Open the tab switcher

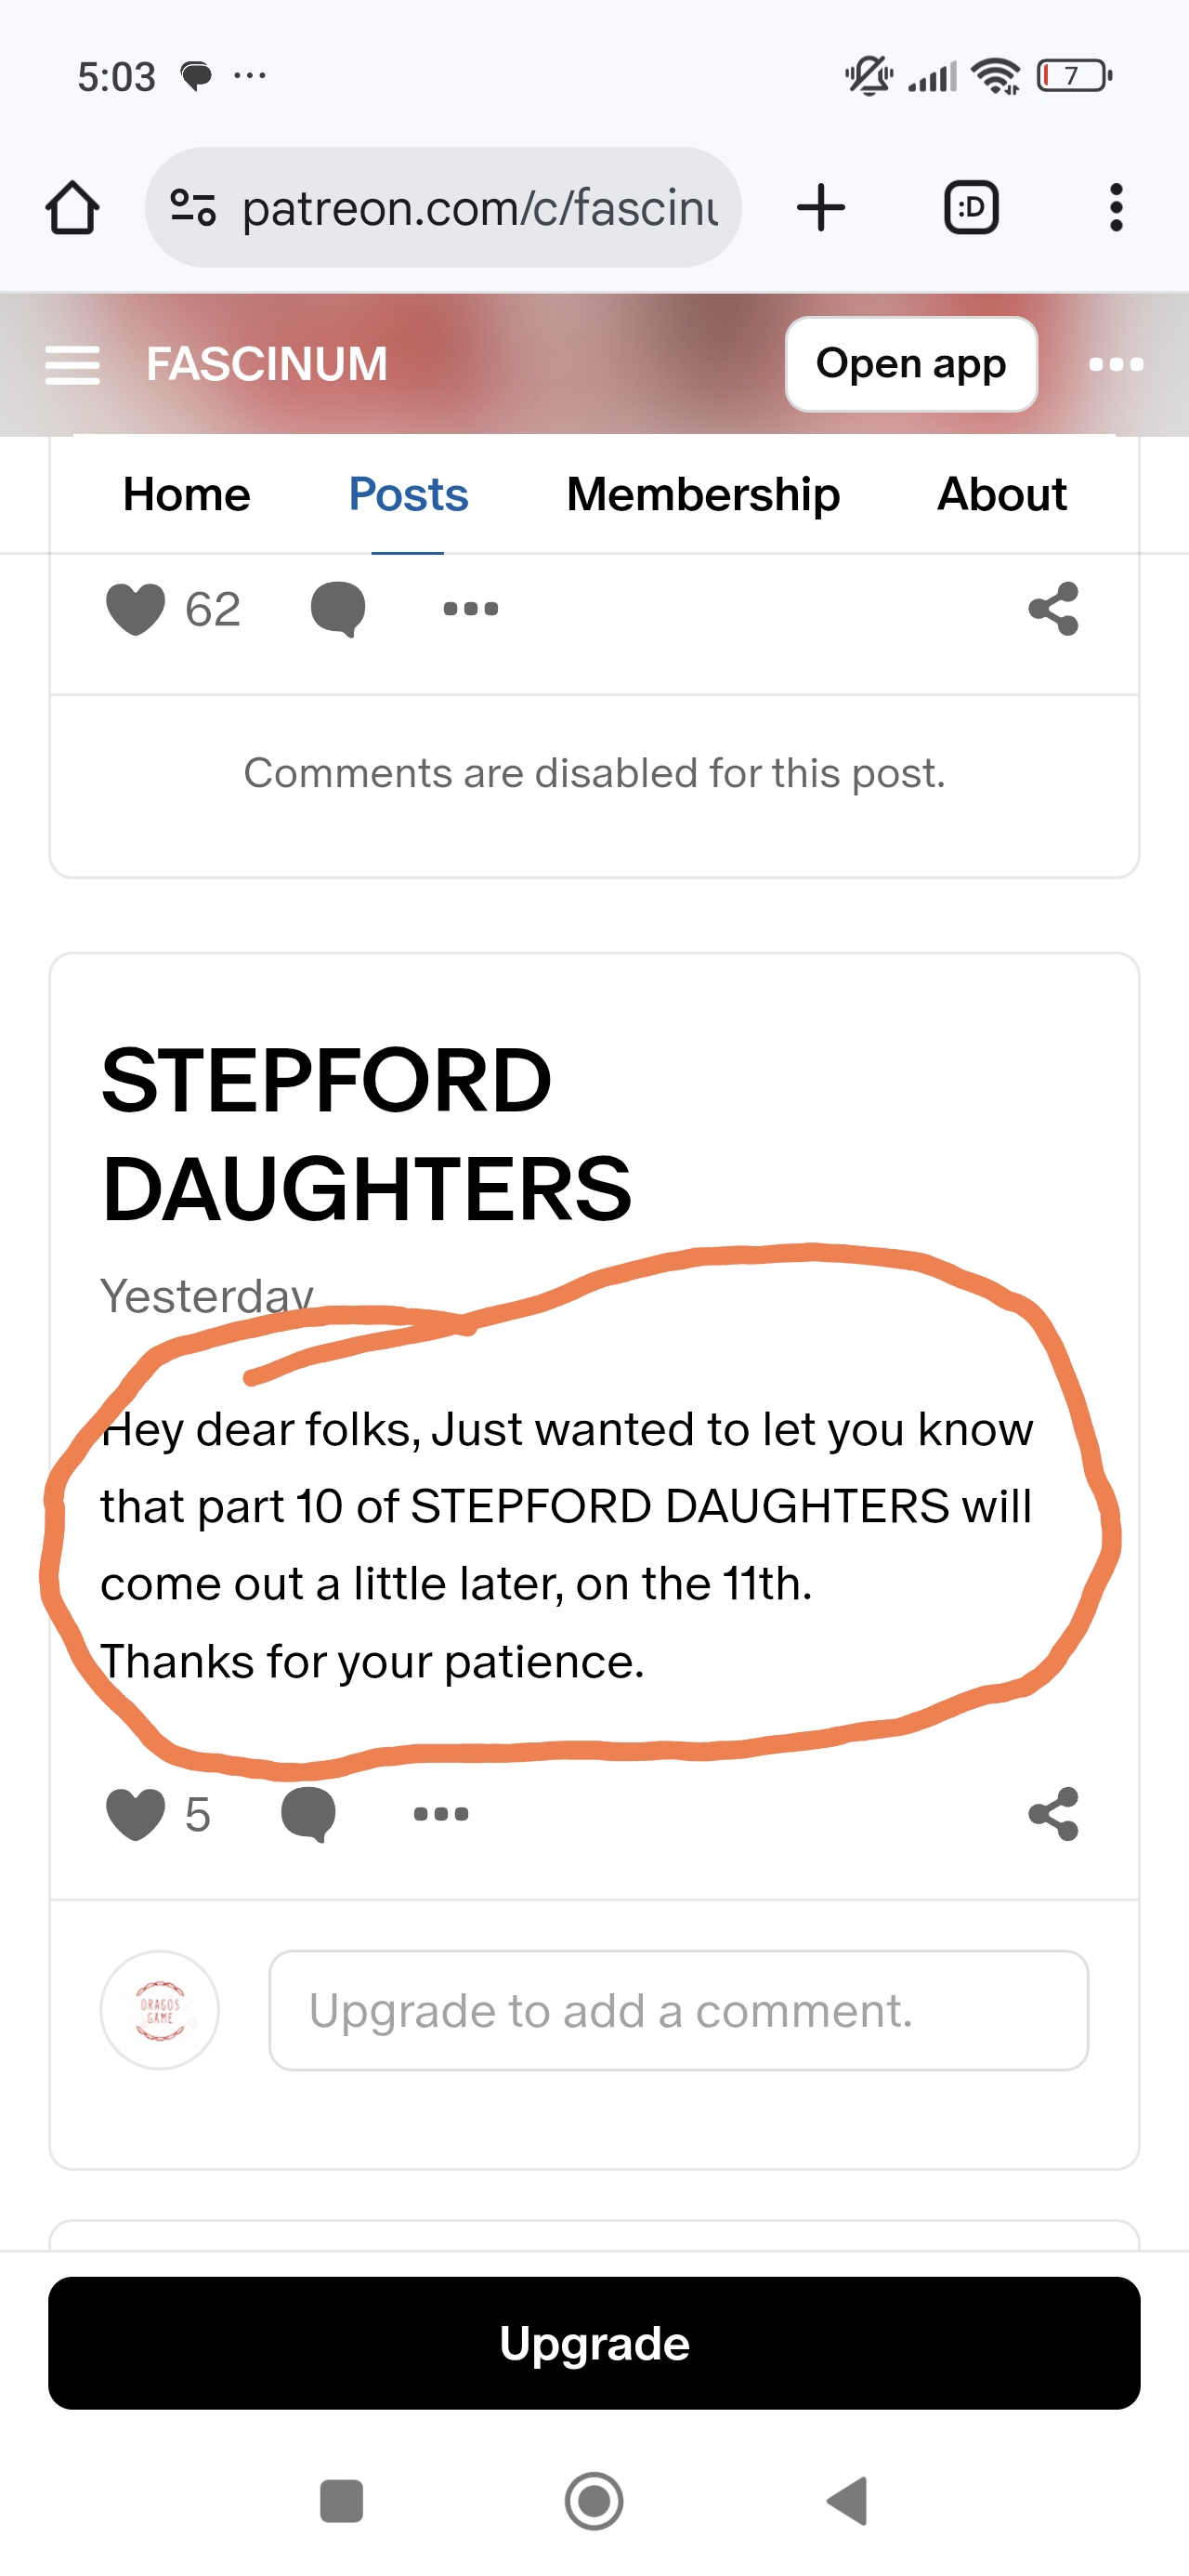coord(971,208)
